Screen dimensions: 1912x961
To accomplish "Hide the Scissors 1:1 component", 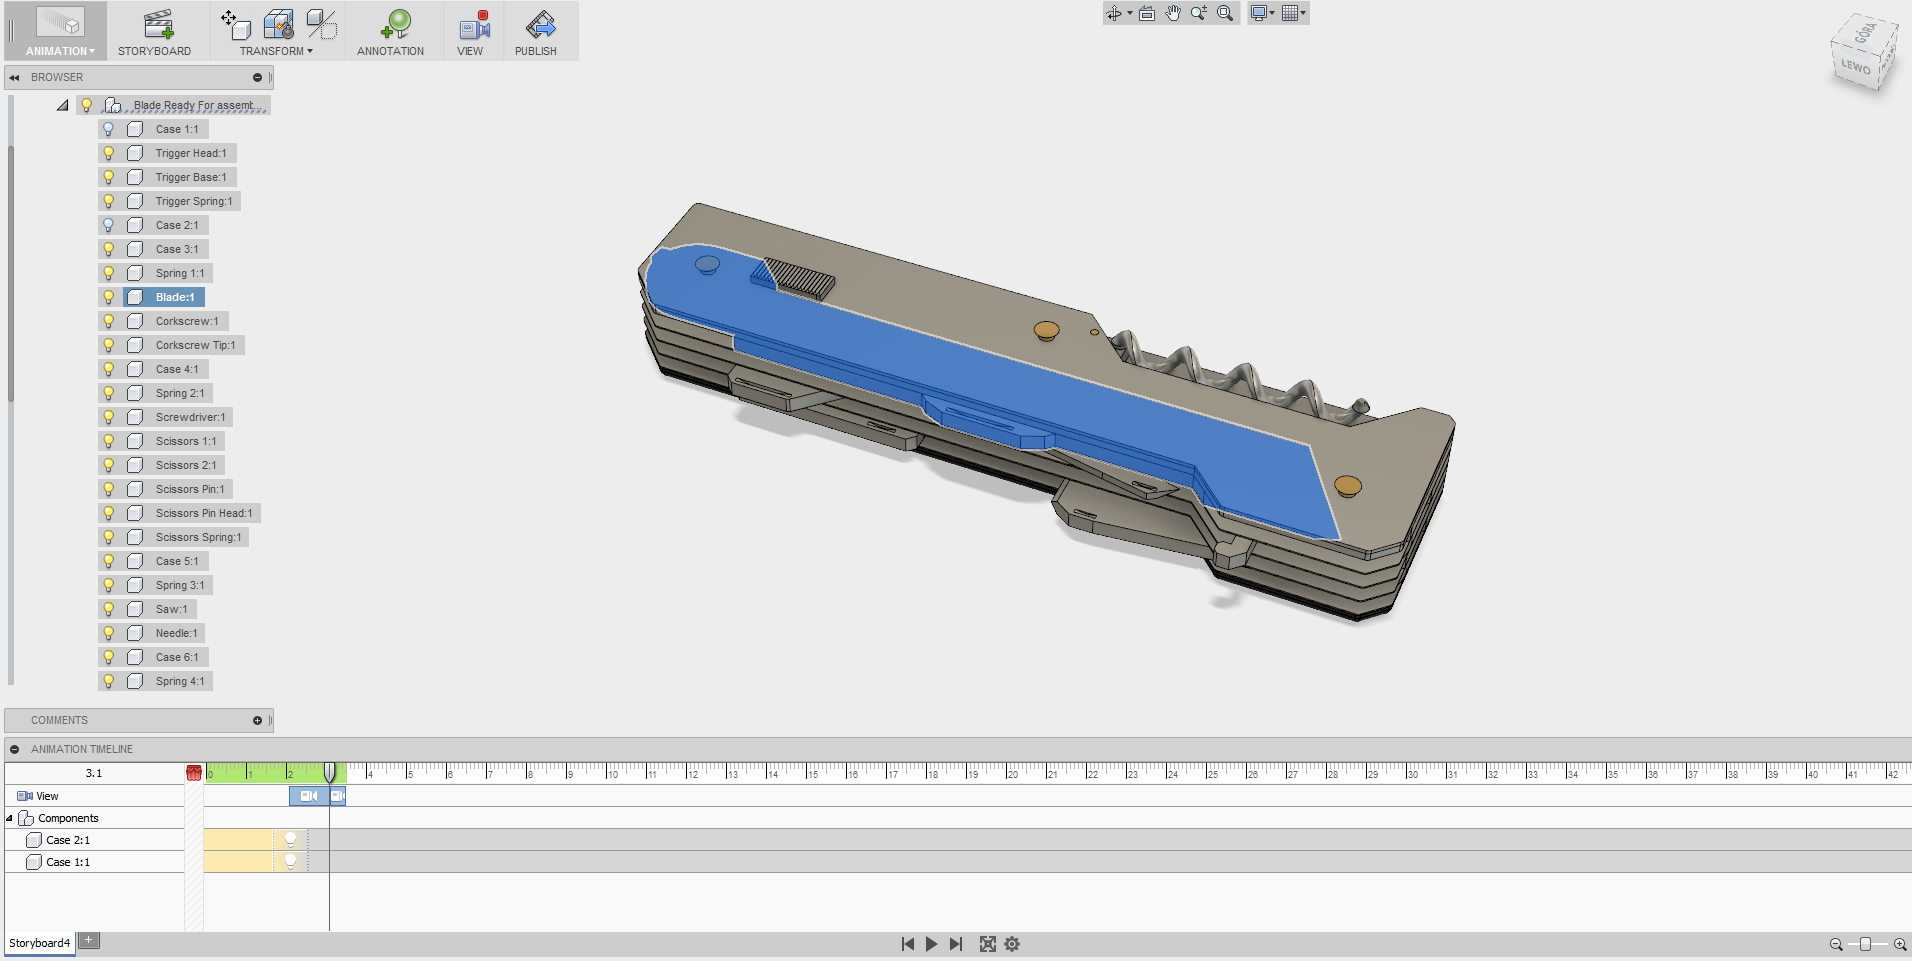I will pos(109,441).
